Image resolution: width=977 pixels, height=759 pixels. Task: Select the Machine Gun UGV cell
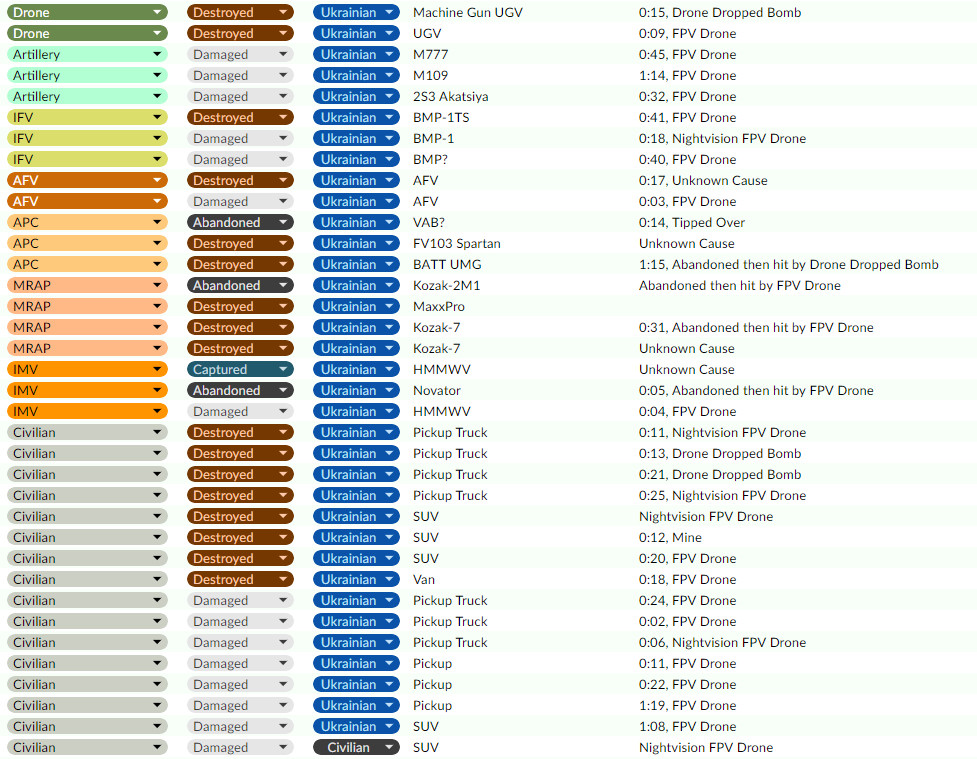[x=467, y=12]
